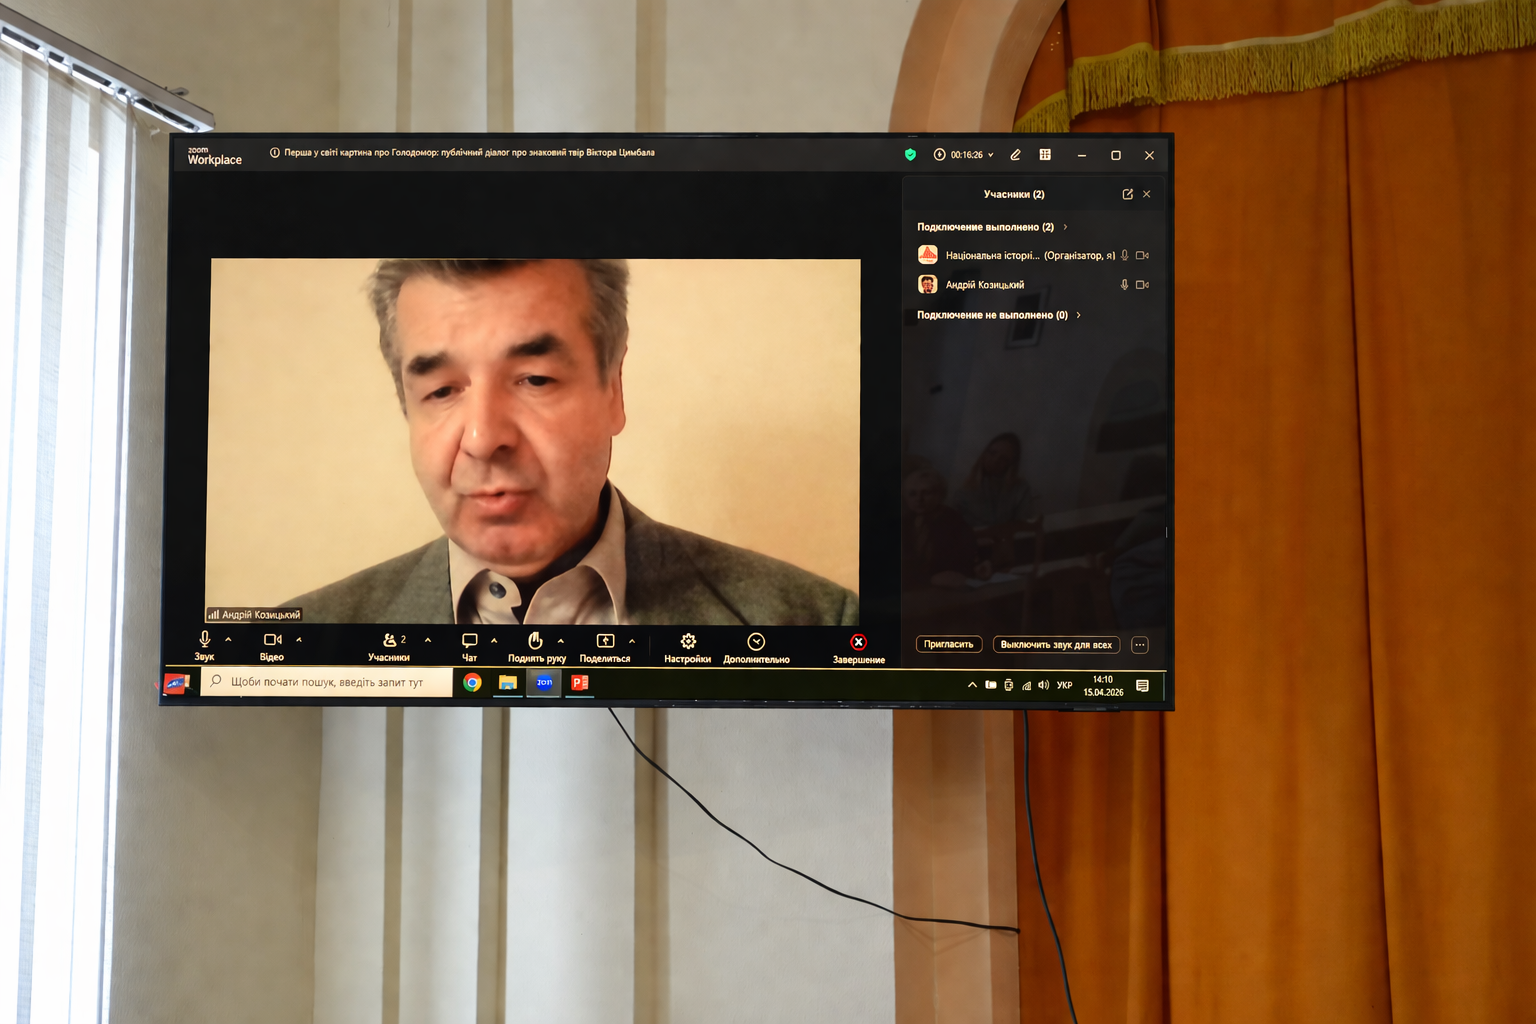The height and width of the screenshot is (1024, 1536).
Task: End meeting with red Завершение icon
Action: pos(858,642)
